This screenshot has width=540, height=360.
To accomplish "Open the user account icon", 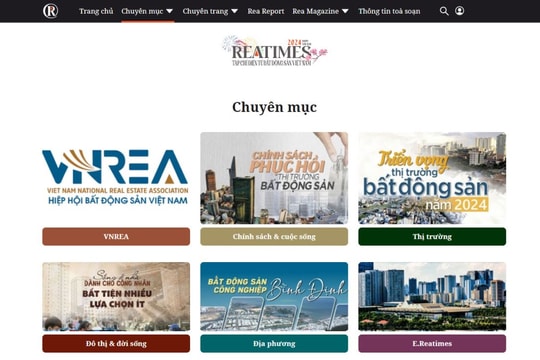I will [459, 11].
